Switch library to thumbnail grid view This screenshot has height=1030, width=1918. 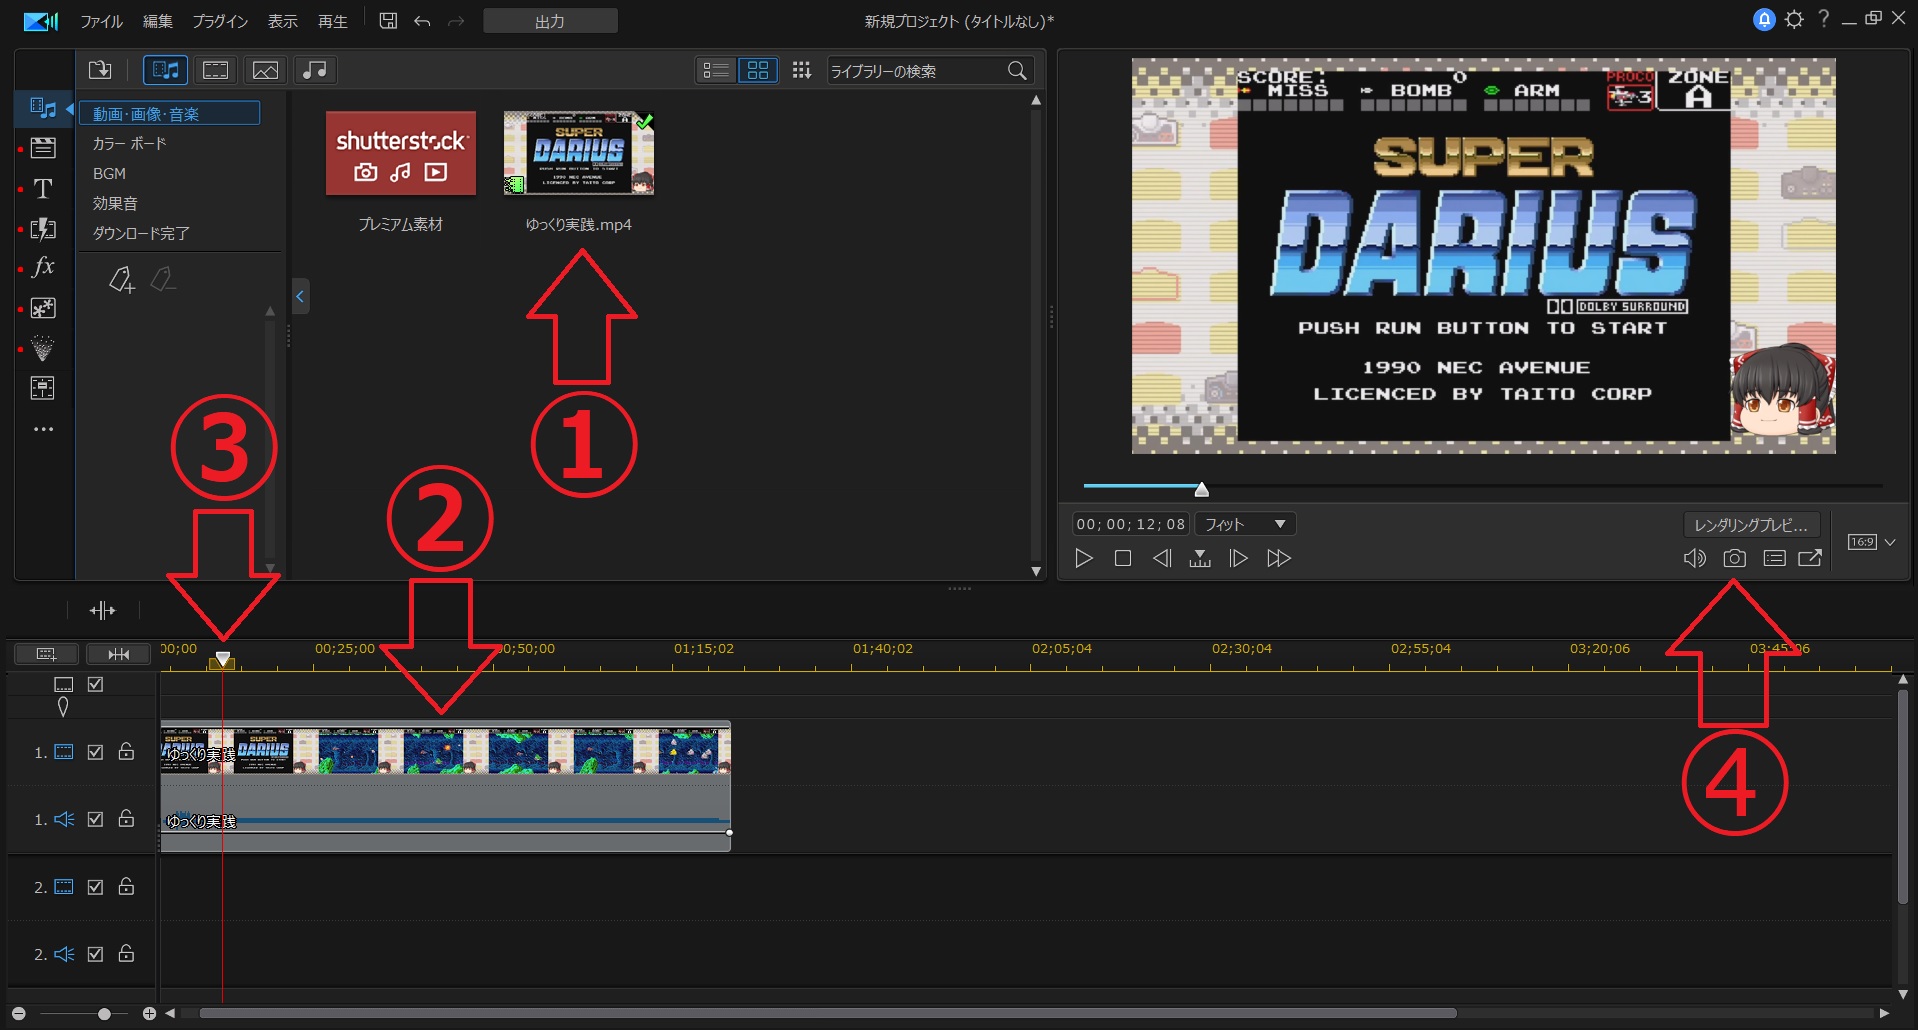point(758,70)
